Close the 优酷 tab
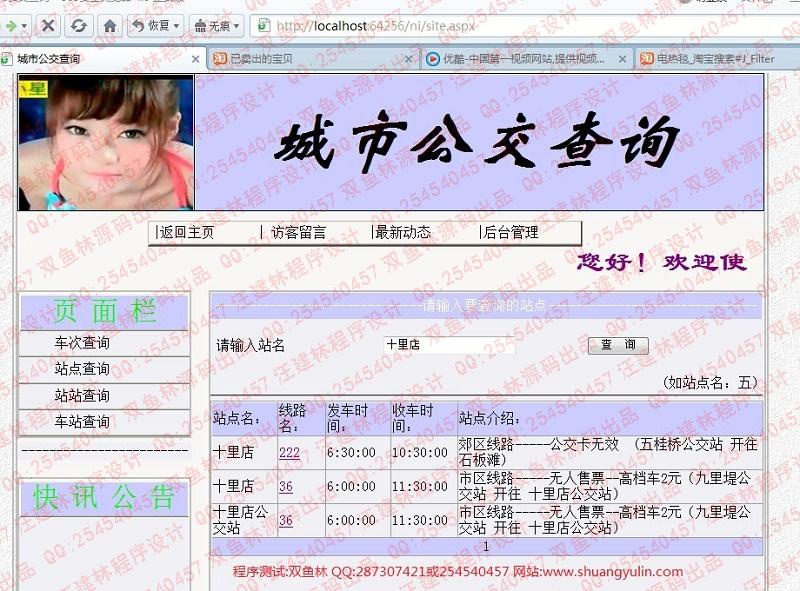This screenshot has height=591, width=800. coord(622,59)
